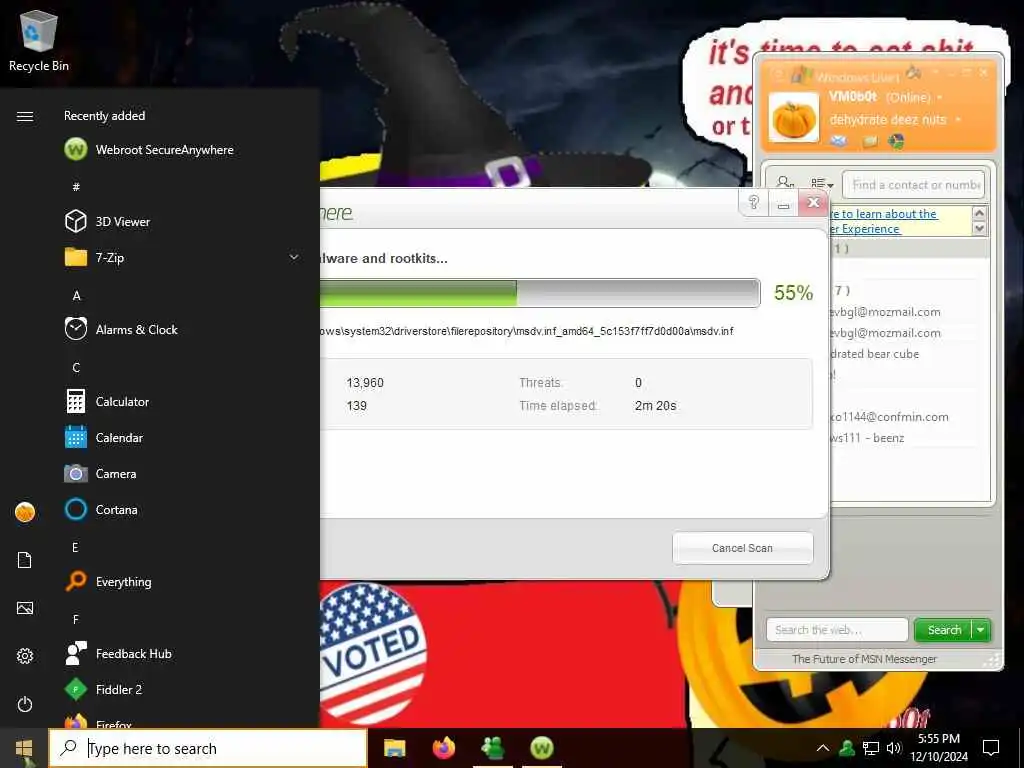This screenshot has width=1024, height=768.
Task: Show hidden system tray icons chevron
Action: [x=823, y=748]
